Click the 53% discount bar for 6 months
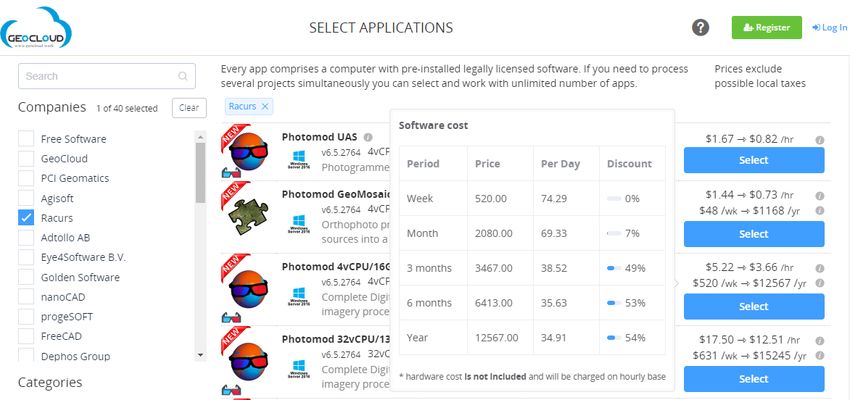 pos(614,303)
